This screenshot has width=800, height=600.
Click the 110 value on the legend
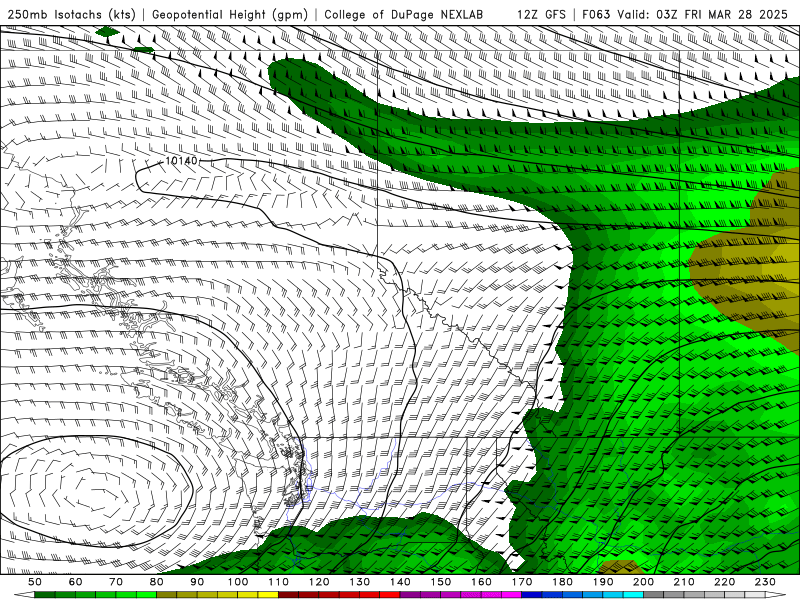pyautogui.click(x=279, y=582)
